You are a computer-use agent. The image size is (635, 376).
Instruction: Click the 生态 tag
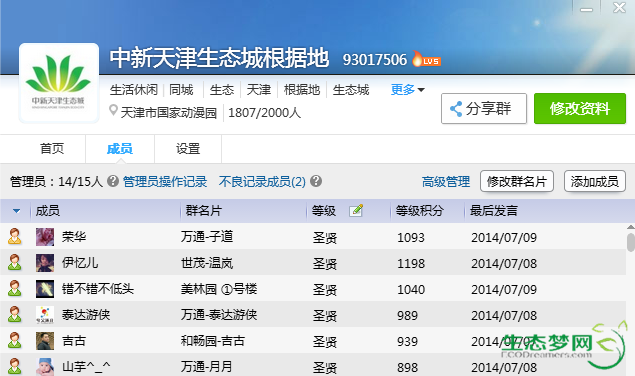click(x=222, y=90)
